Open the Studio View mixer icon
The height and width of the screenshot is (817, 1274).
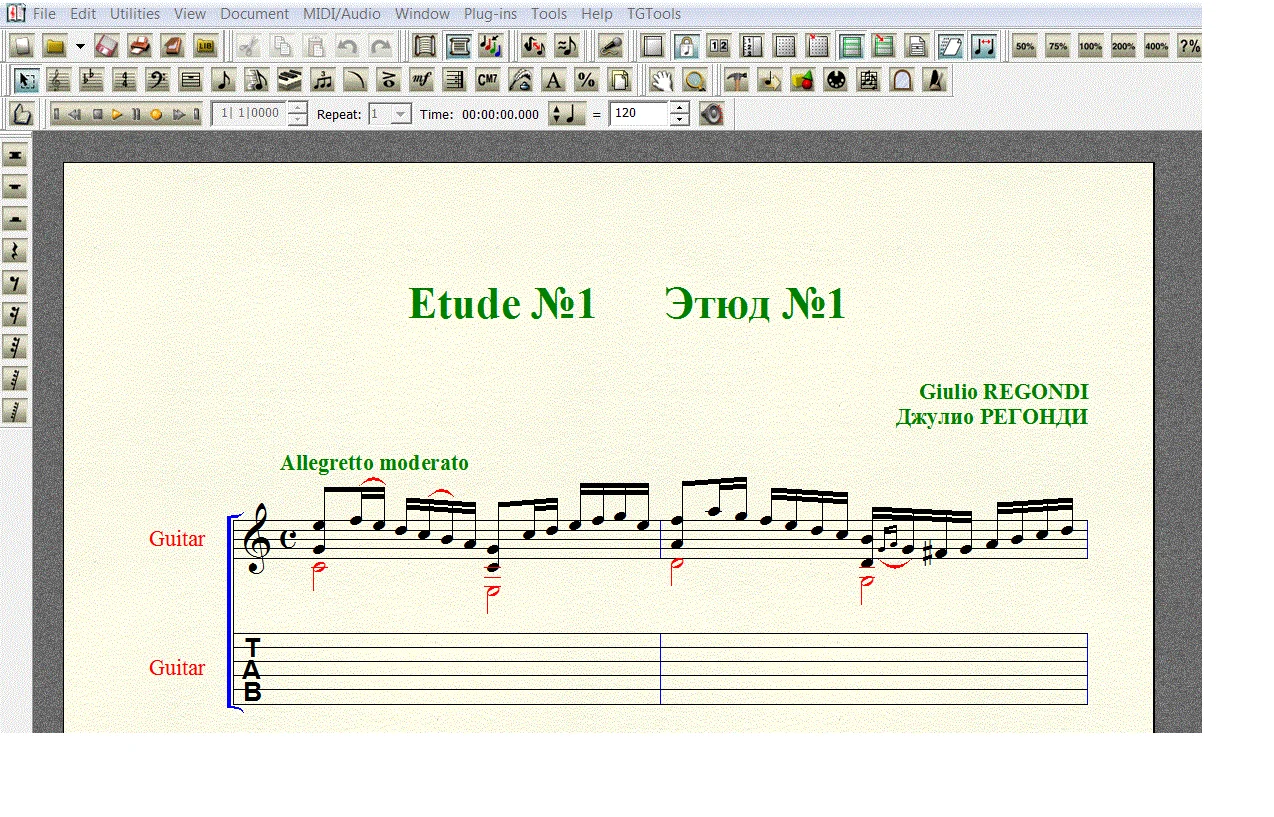[x=490, y=46]
